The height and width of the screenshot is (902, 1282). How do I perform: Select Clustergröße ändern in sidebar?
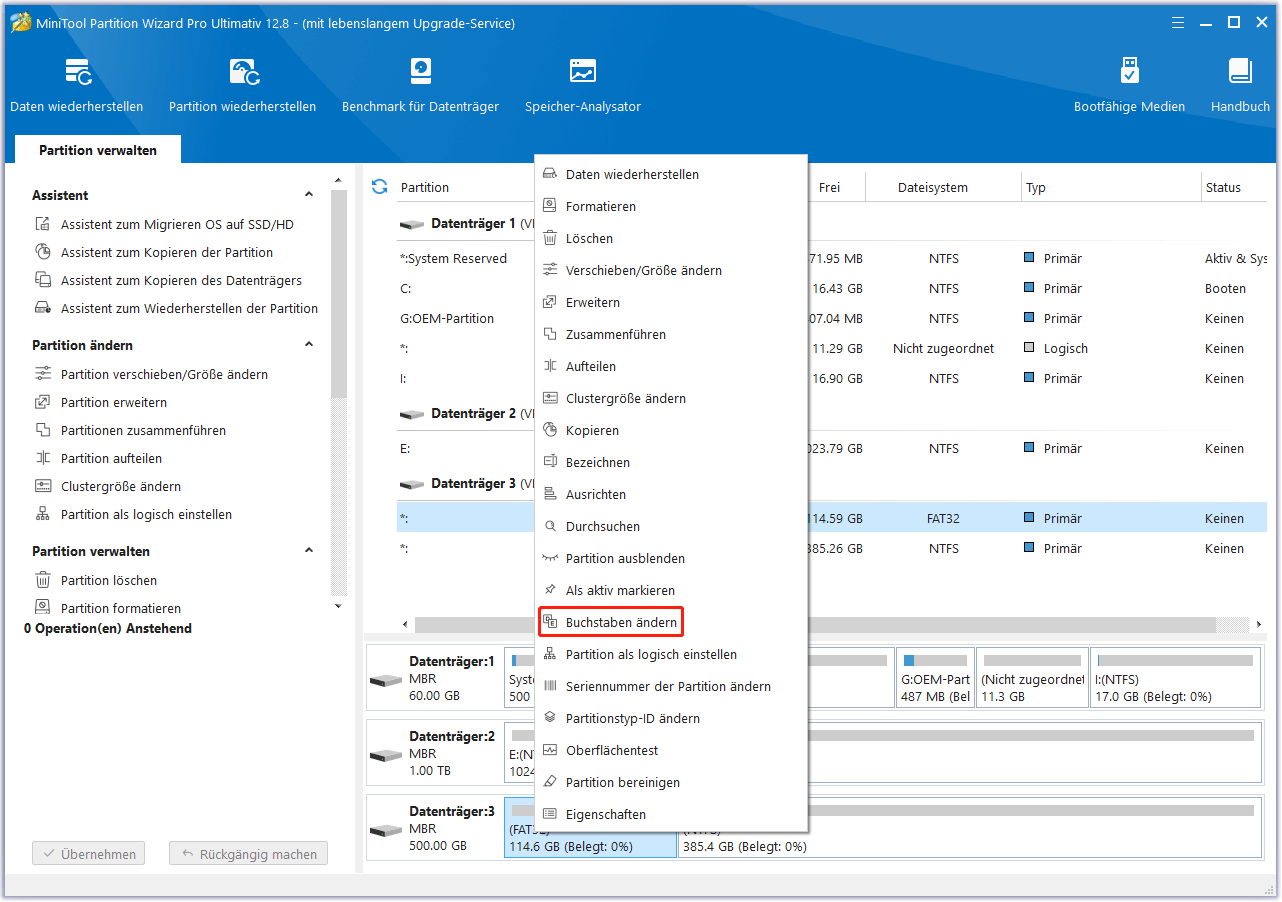click(x=120, y=487)
